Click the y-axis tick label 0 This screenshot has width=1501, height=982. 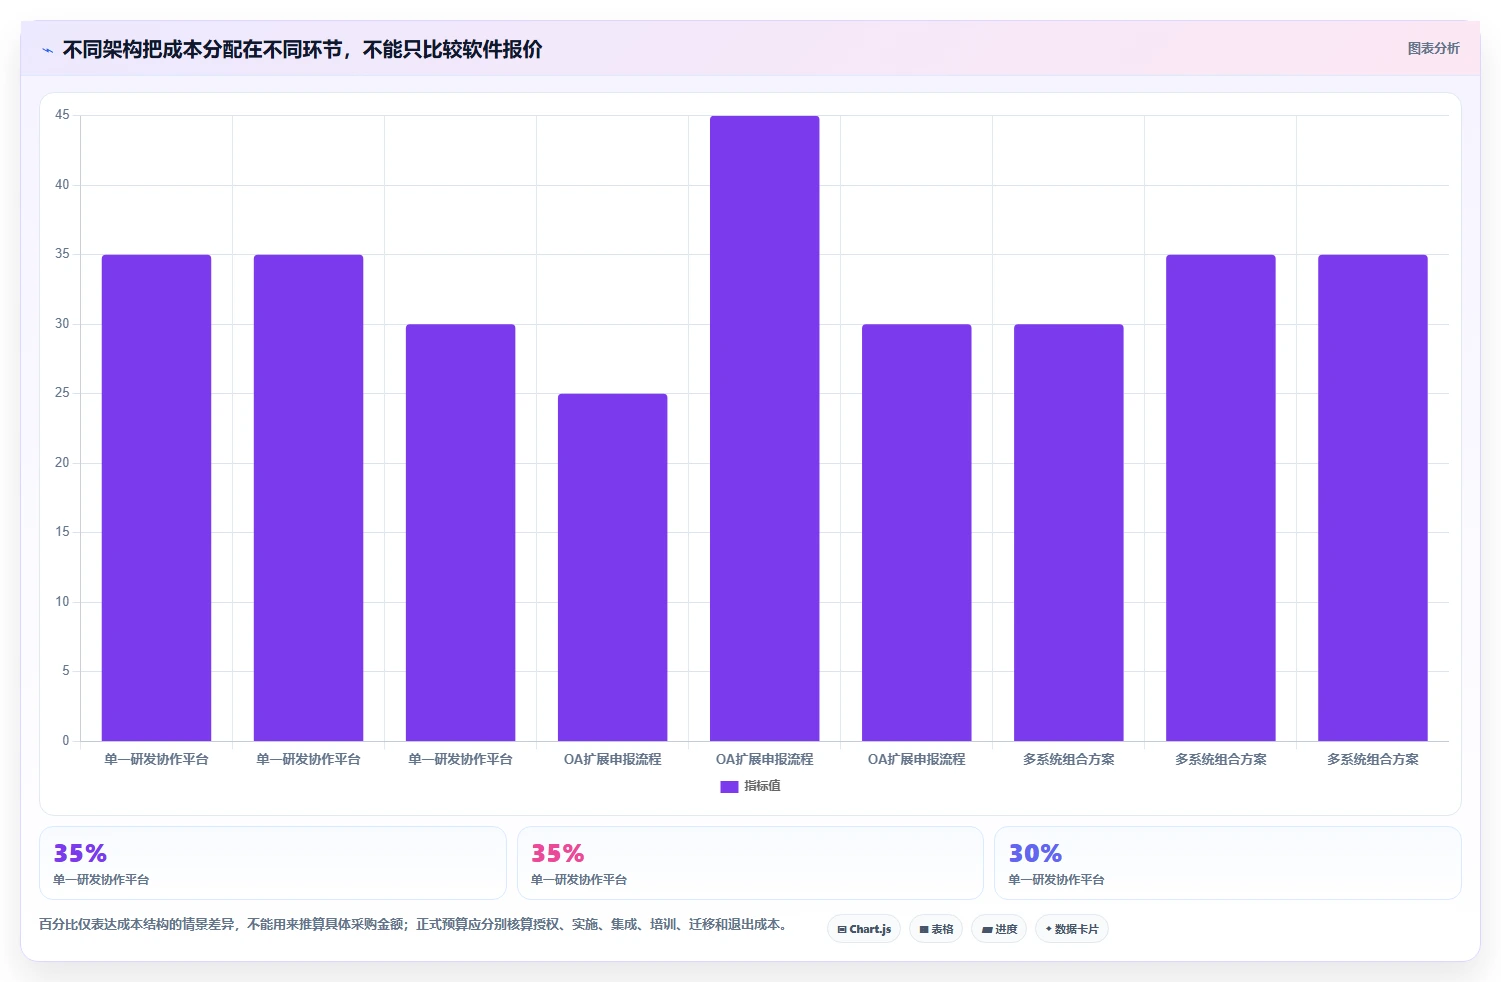click(66, 741)
